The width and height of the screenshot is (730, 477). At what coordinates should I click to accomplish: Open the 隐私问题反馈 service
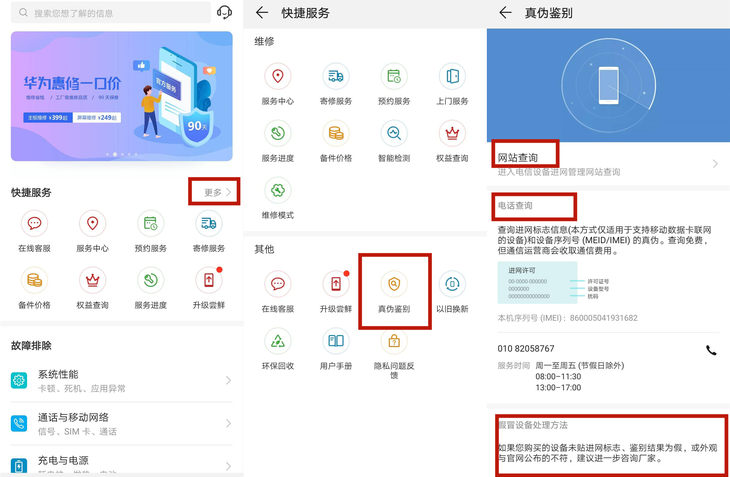click(394, 354)
